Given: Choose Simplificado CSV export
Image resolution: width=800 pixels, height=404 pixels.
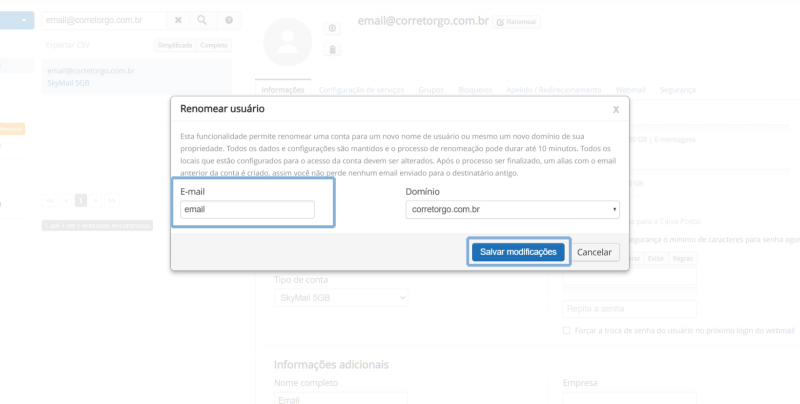Looking at the screenshot, I should [x=175, y=45].
